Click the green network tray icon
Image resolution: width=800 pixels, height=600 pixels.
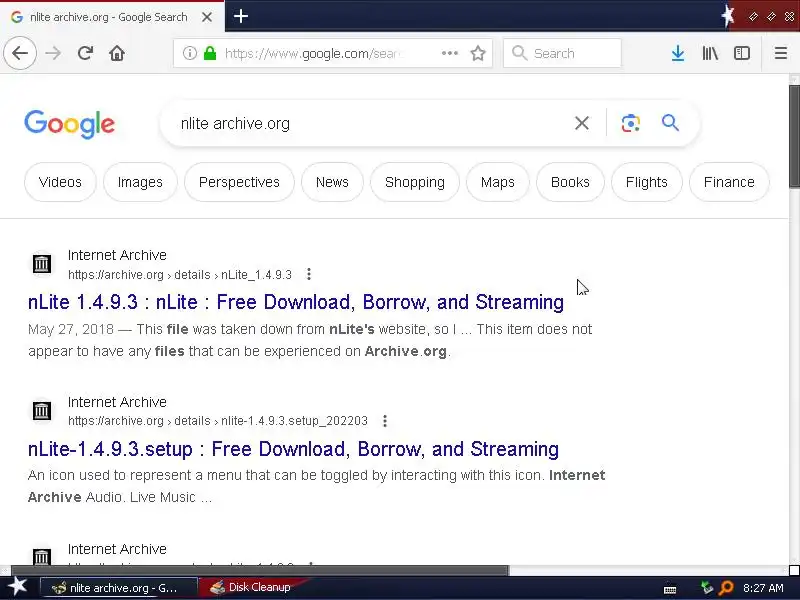[x=707, y=588]
